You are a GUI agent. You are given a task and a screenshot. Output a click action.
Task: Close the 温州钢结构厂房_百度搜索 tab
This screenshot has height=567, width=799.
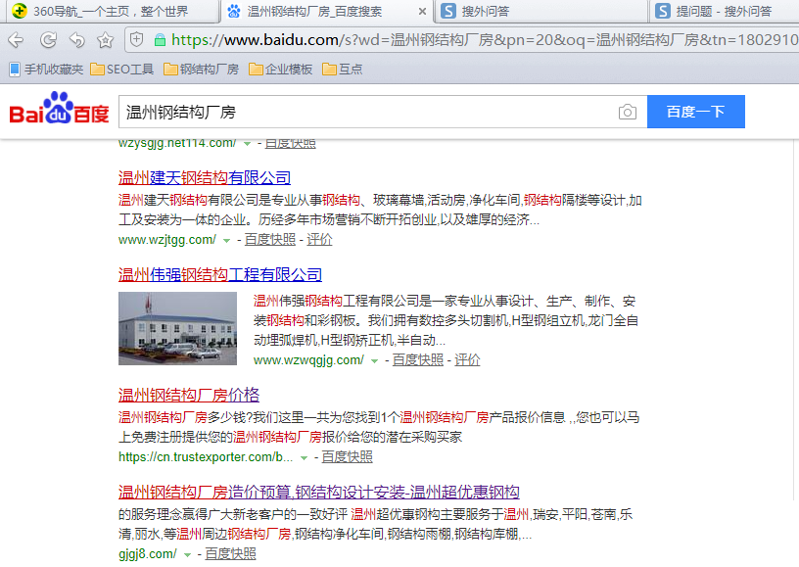(x=422, y=11)
